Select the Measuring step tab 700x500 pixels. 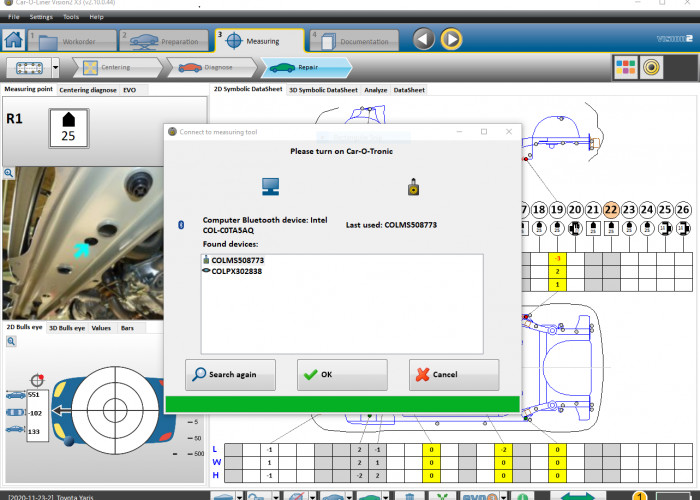tap(259, 41)
